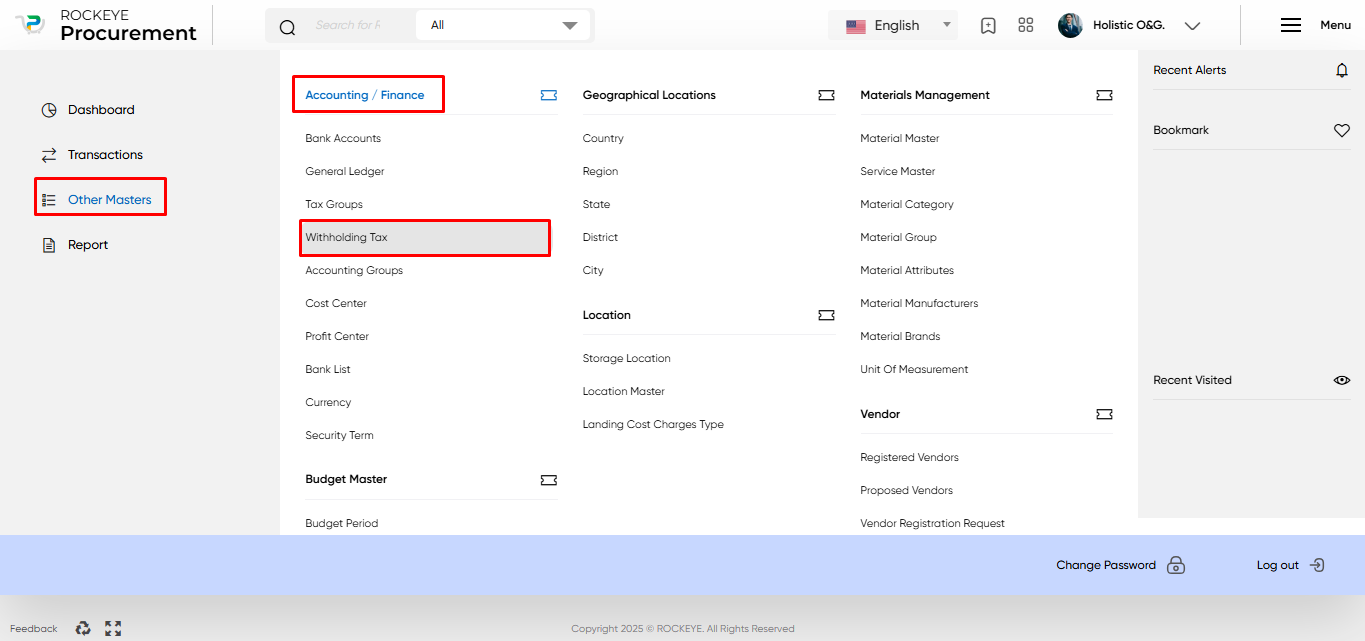This screenshot has width=1365, height=641.
Task: Click the refresh icon beside Feedback
Action: [x=83, y=629]
